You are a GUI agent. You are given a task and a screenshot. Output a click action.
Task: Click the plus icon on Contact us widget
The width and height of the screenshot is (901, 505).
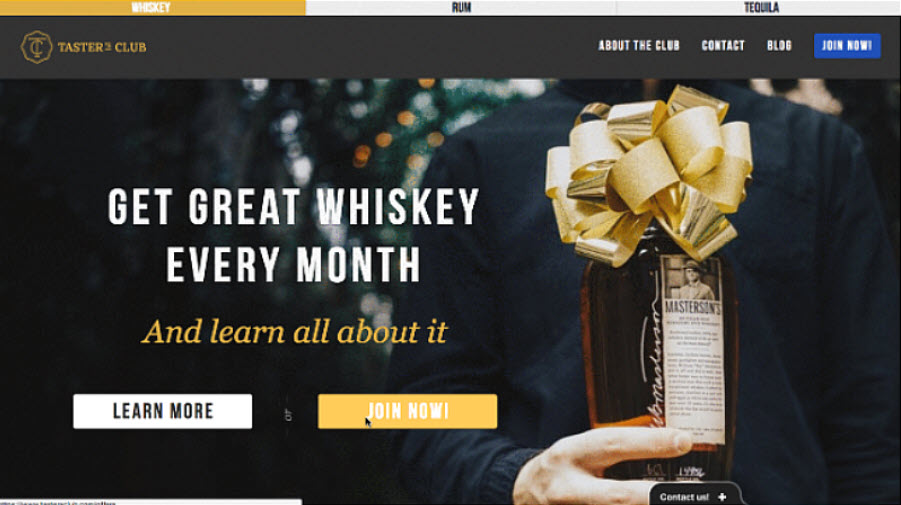pyautogui.click(x=722, y=497)
